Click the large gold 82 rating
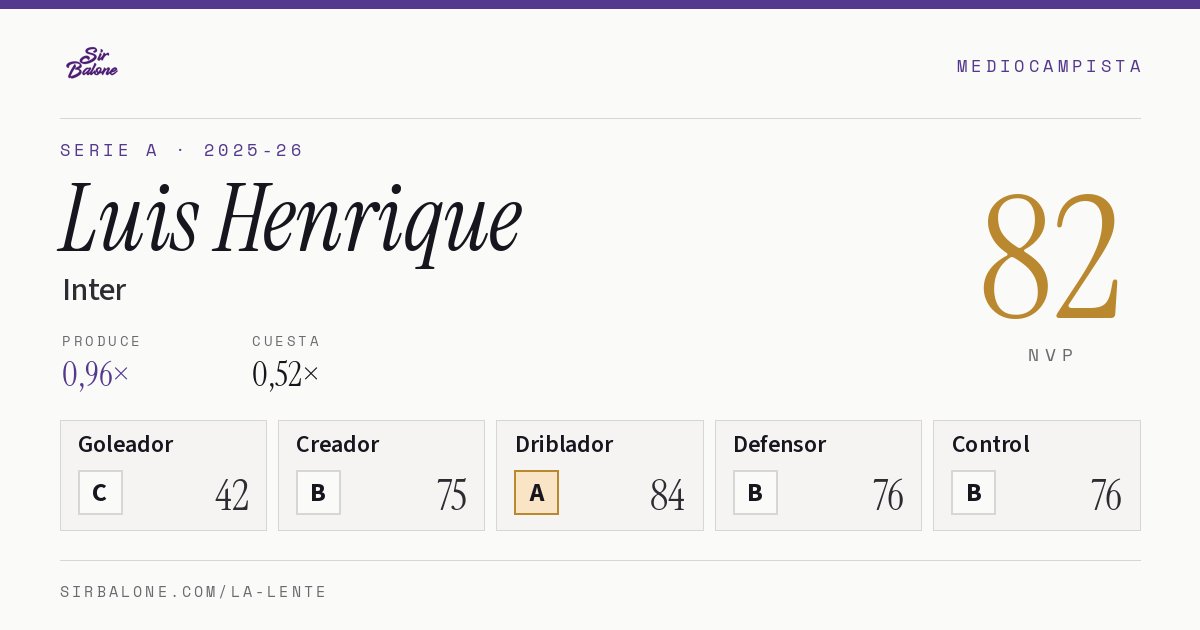The width and height of the screenshot is (1200, 630). point(1051,257)
